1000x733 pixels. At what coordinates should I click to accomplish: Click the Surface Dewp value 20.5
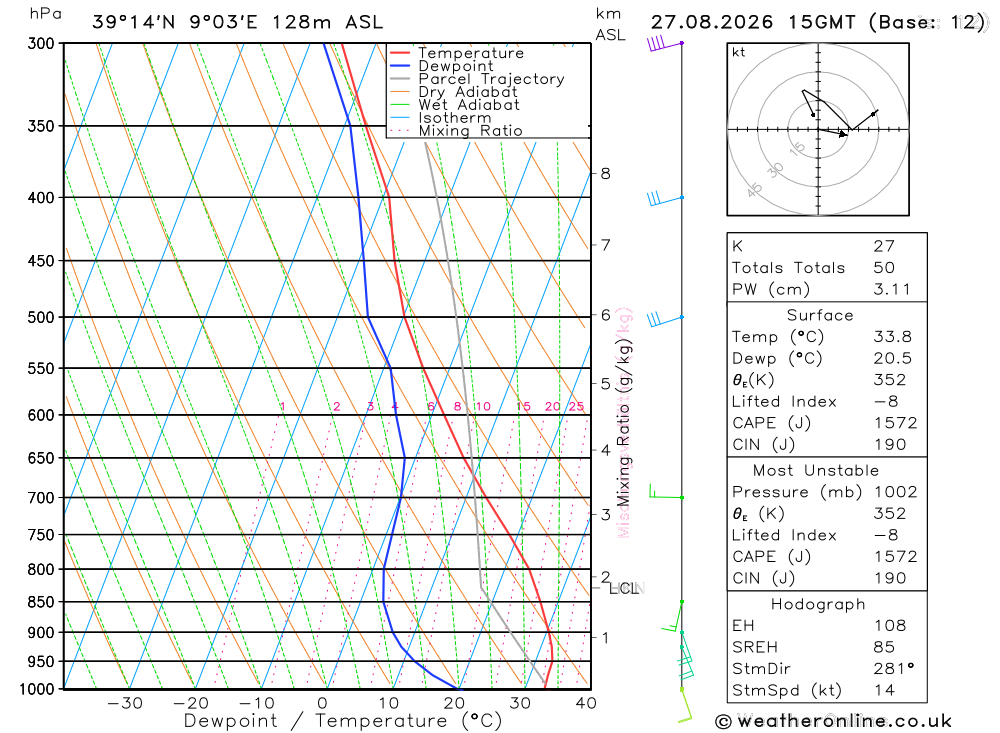pyautogui.click(x=892, y=359)
